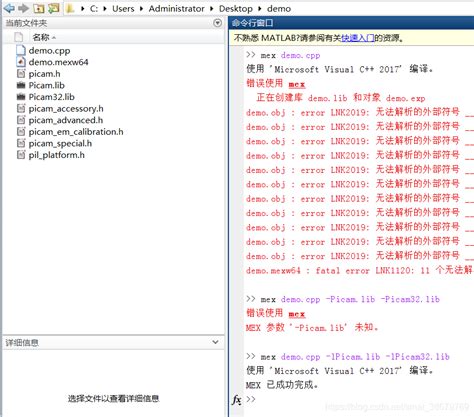Open the quick start getting started link
The image size is (474, 417).
tap(357, 38)
